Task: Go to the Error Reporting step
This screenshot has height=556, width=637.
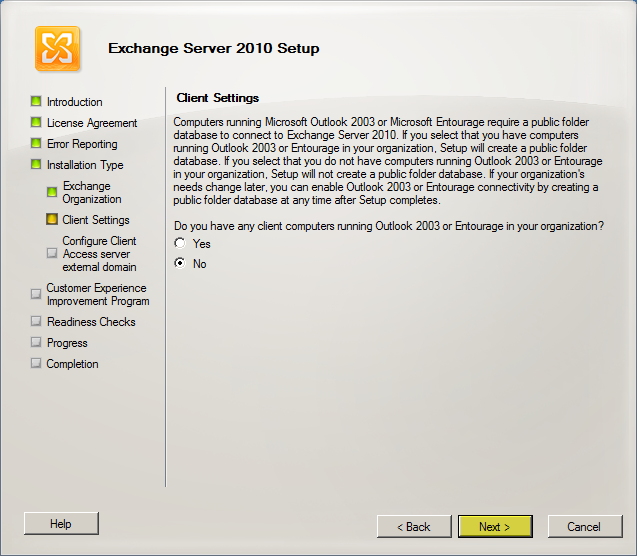Action: (82, 144)
